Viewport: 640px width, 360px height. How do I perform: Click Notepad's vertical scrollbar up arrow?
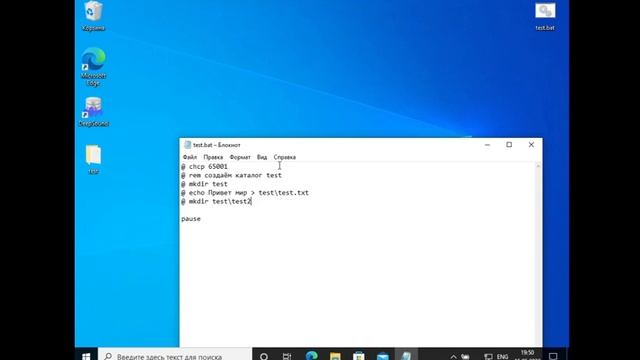click(538, 166)
